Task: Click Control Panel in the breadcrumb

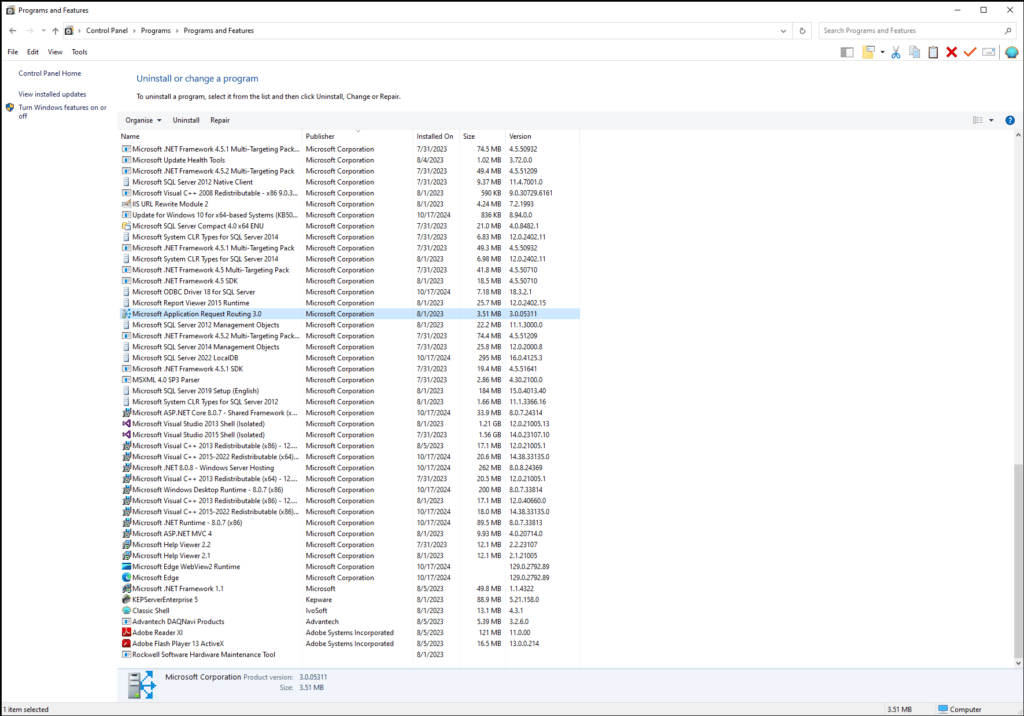Action: [107, 31]
